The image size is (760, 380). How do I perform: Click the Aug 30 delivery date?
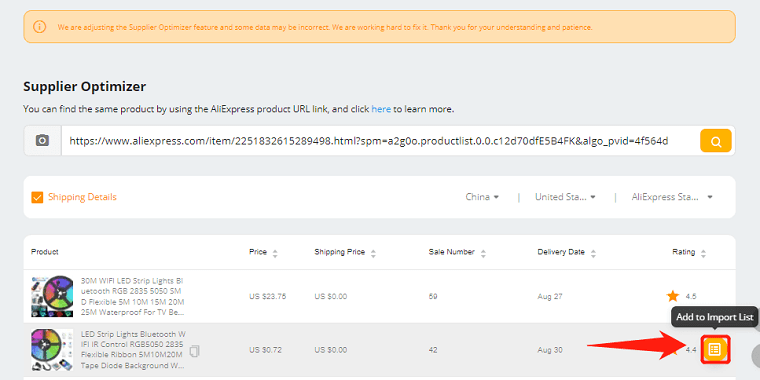coord(550,349)
